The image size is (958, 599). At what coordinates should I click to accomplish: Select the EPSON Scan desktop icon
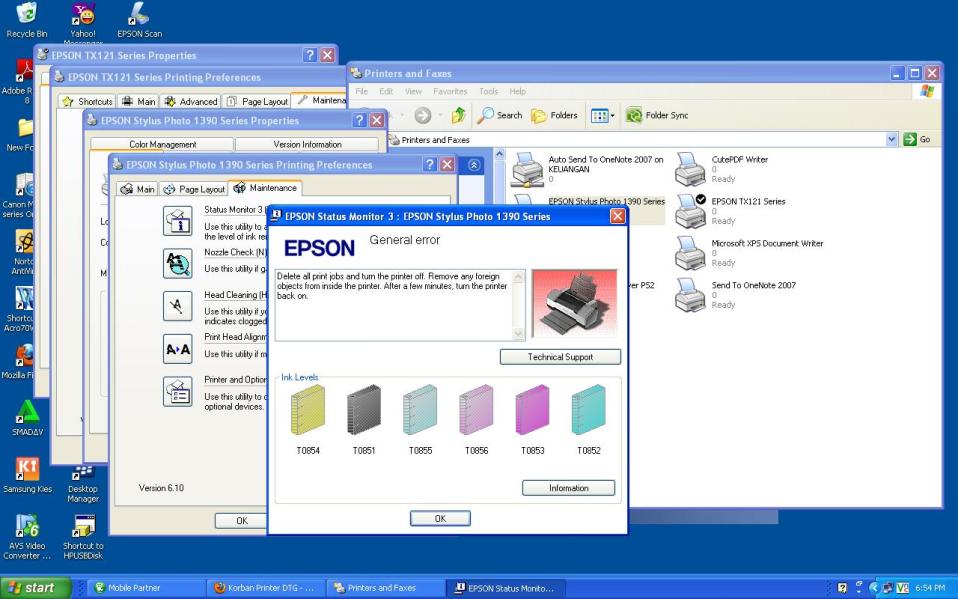pyautogui.click(x=139, y=20)
